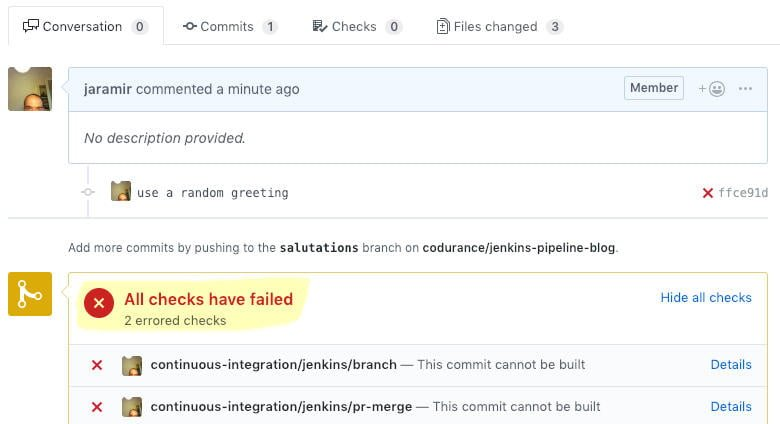
Task: Open commit hash ffce91d
Action: click(743, 193)
